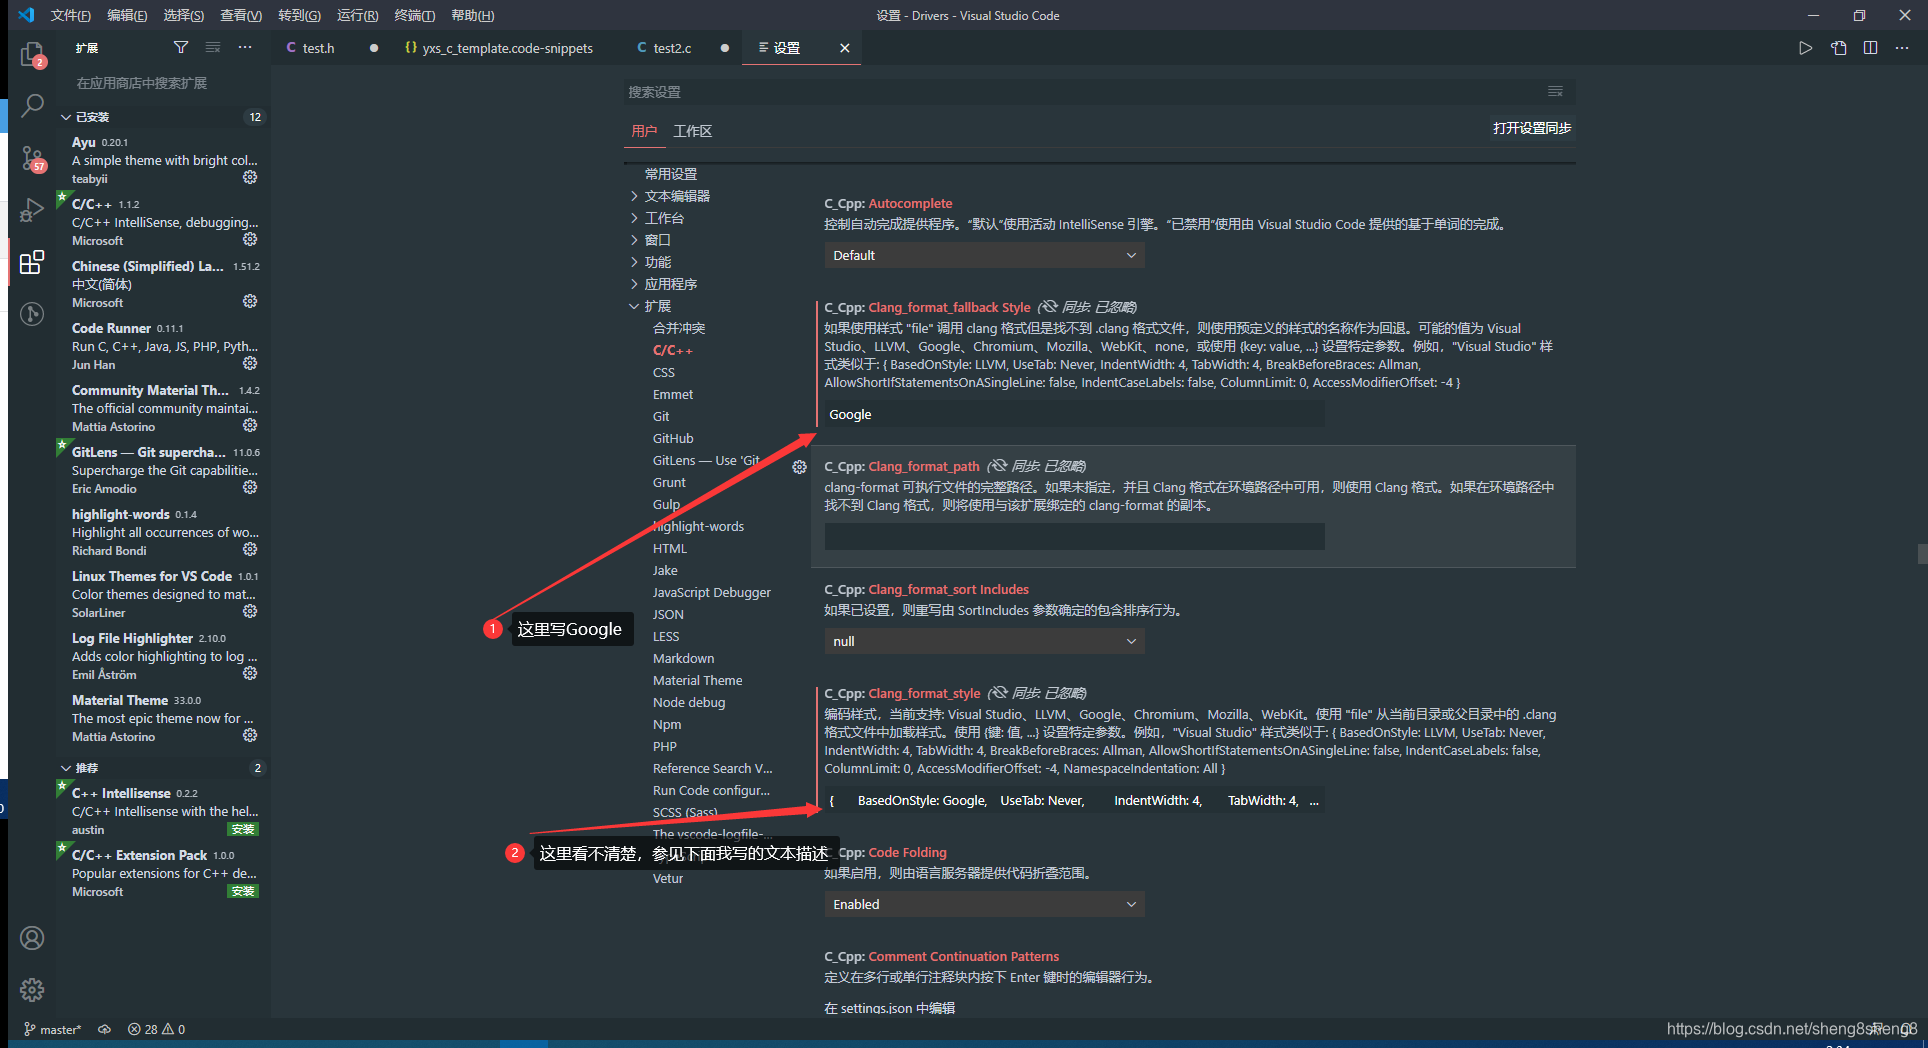The height and width of the screenshot is (1048, 1928).
Task: Open the 终端(T) menu
Action: pyautogui.click(x=414, y=15)
